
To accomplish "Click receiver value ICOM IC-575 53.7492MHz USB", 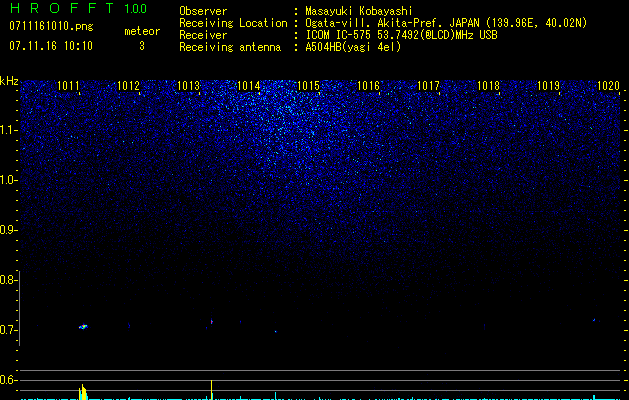I will click(401, 35).
